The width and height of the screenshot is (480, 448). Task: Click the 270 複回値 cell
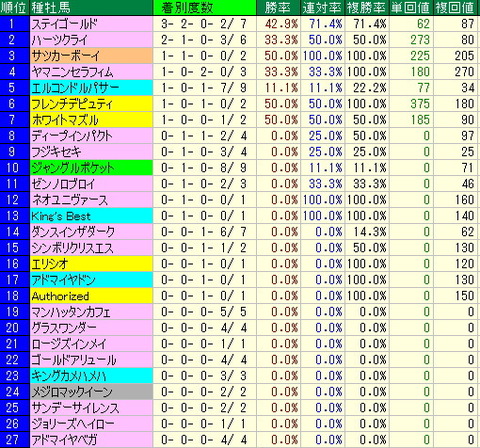point(455,72)
